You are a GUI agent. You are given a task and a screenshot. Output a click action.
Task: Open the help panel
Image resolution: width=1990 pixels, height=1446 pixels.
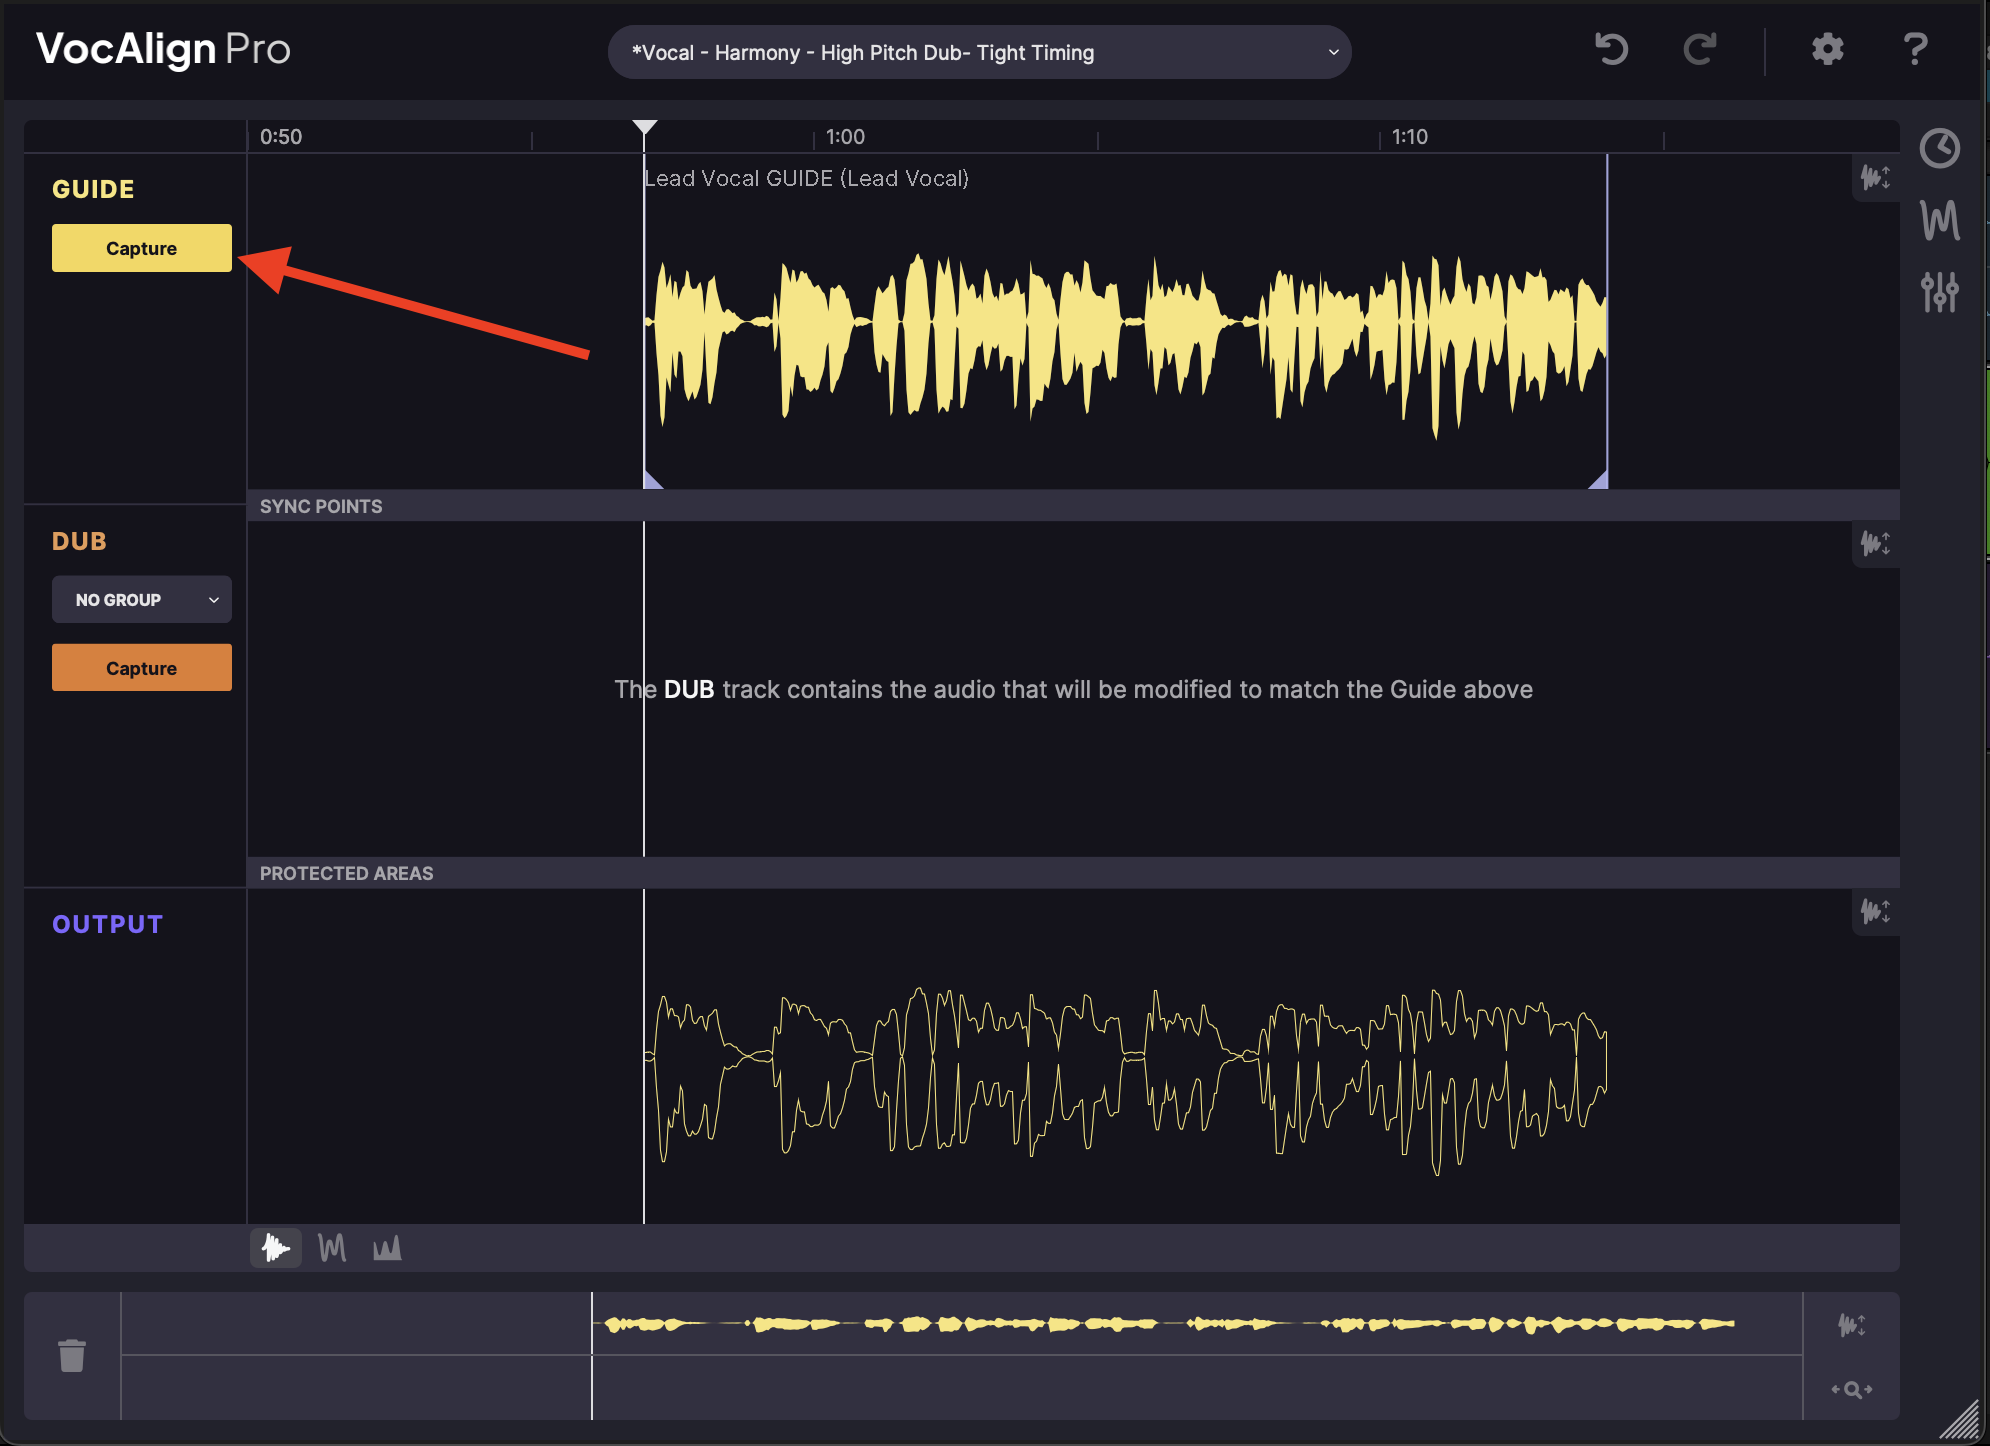point(1915,50)
